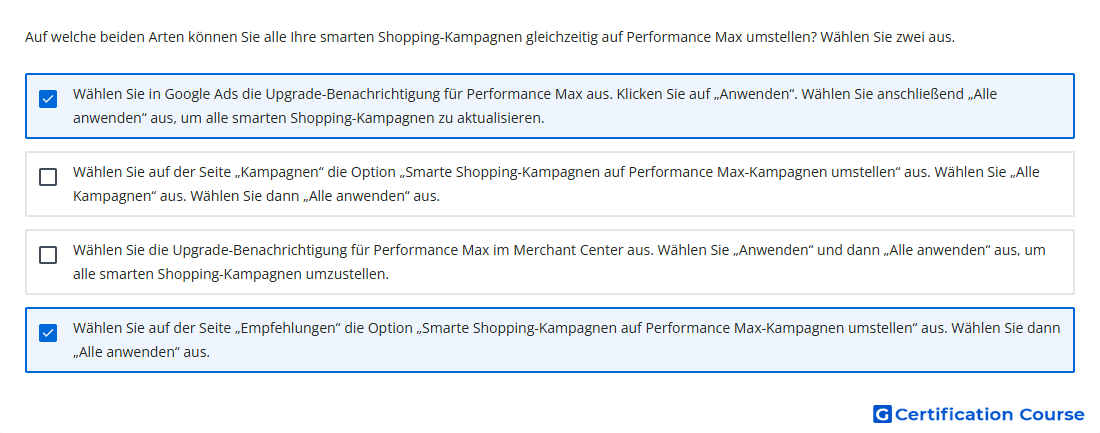
Task: Click "Performance Max-Kampagnen umstellen" in the fourth answer
Action: click(779, 328)
